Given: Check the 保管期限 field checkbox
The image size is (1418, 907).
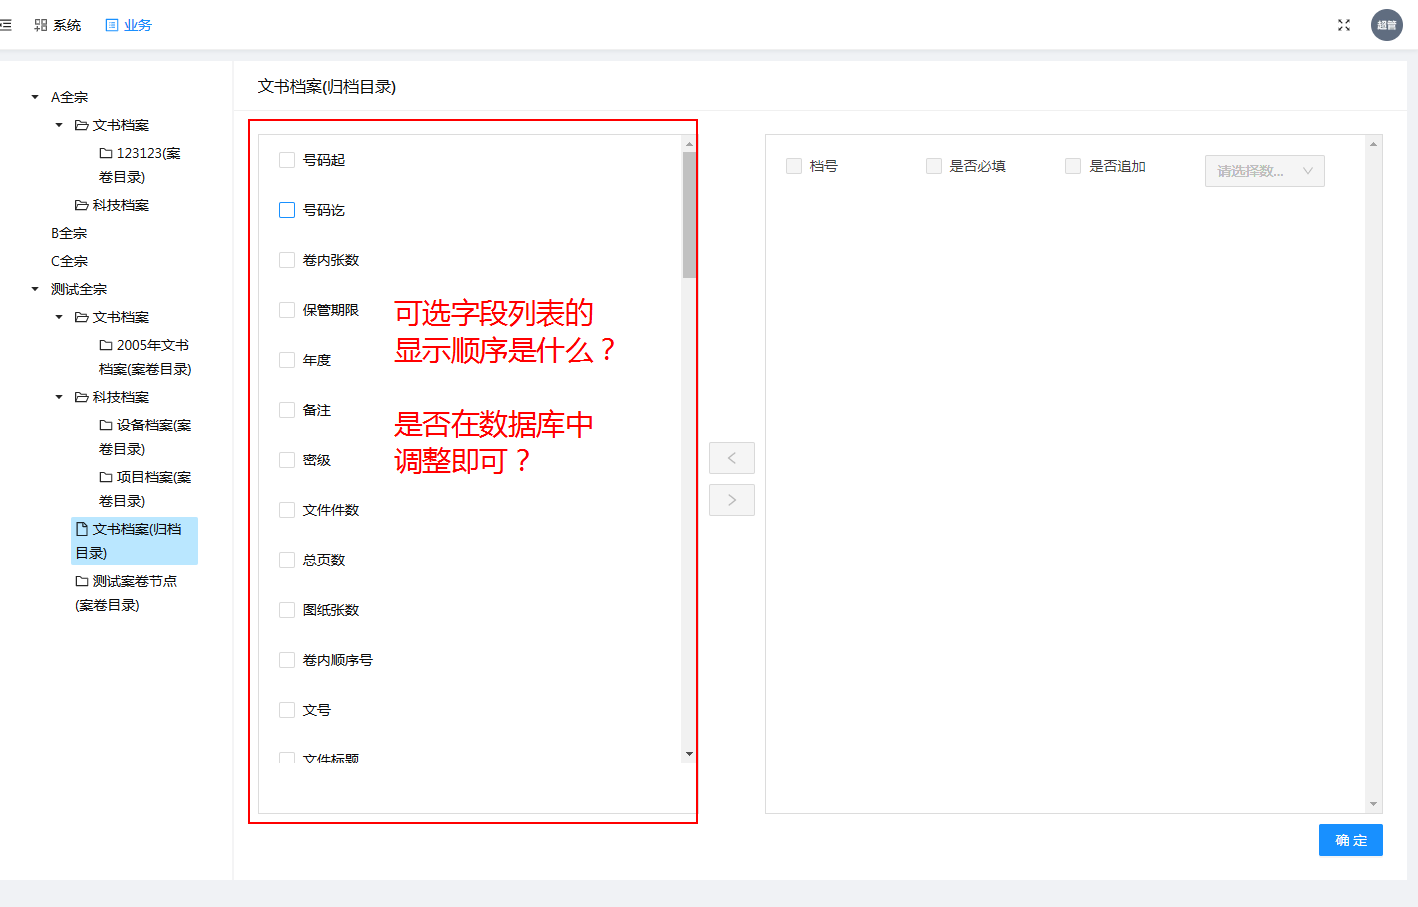Looking at the screenshot, I should pos(287,310).
